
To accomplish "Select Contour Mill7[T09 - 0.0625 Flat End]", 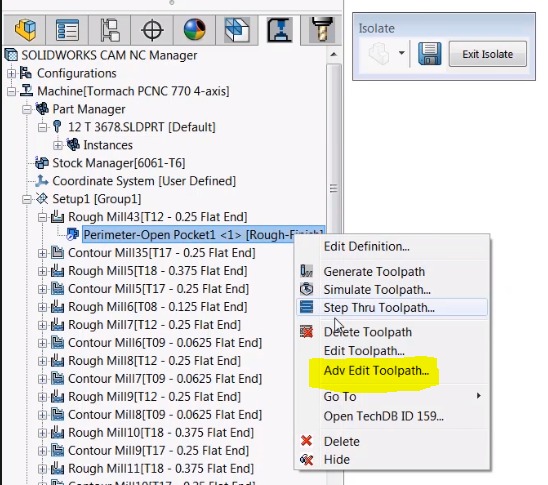I will coord(165,379).
